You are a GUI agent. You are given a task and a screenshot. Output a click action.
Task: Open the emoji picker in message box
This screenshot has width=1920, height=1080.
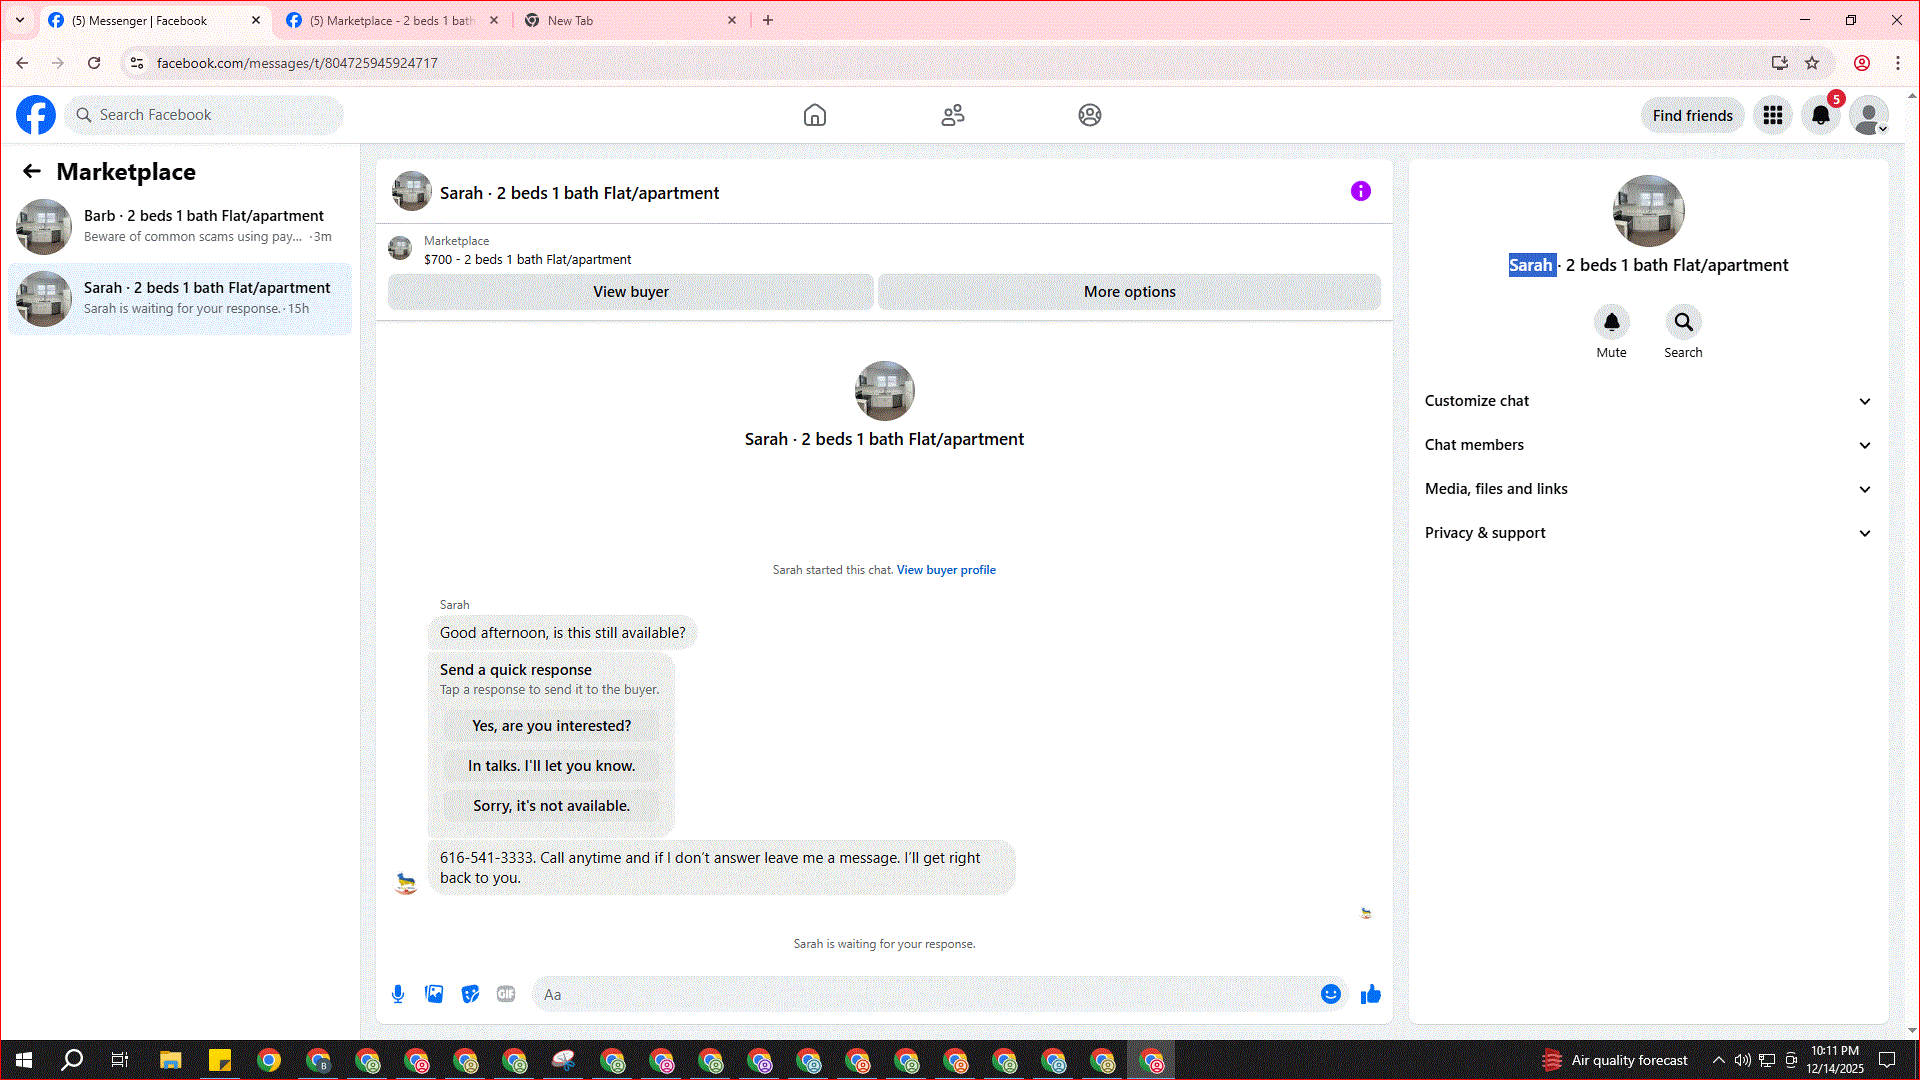pos(1330,994)
